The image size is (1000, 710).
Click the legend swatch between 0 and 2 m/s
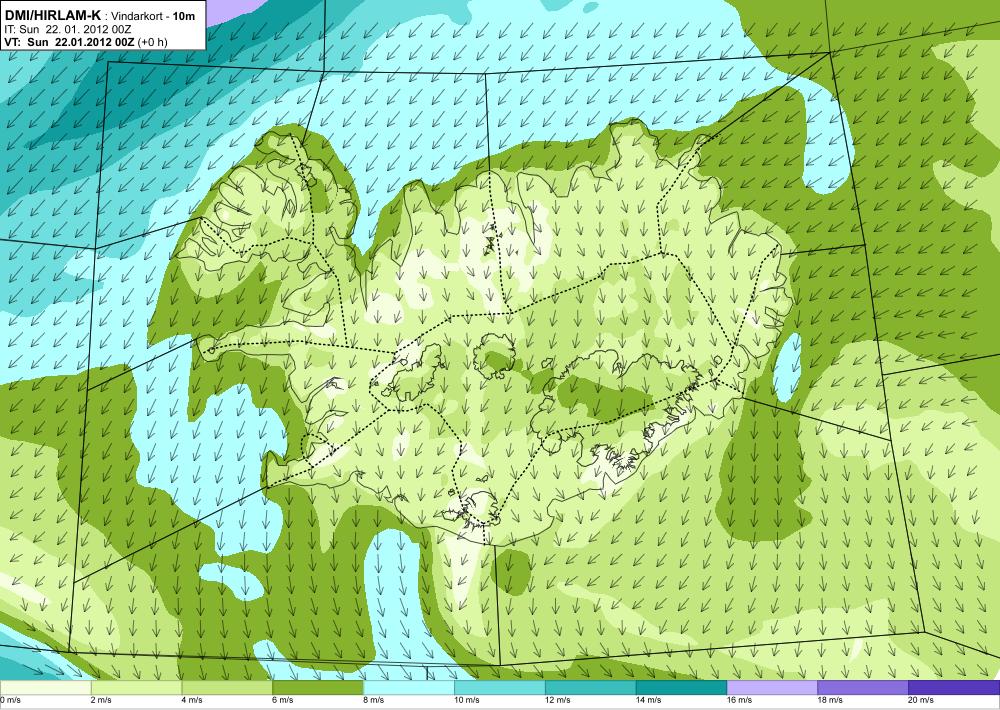(x=45, y=688)
